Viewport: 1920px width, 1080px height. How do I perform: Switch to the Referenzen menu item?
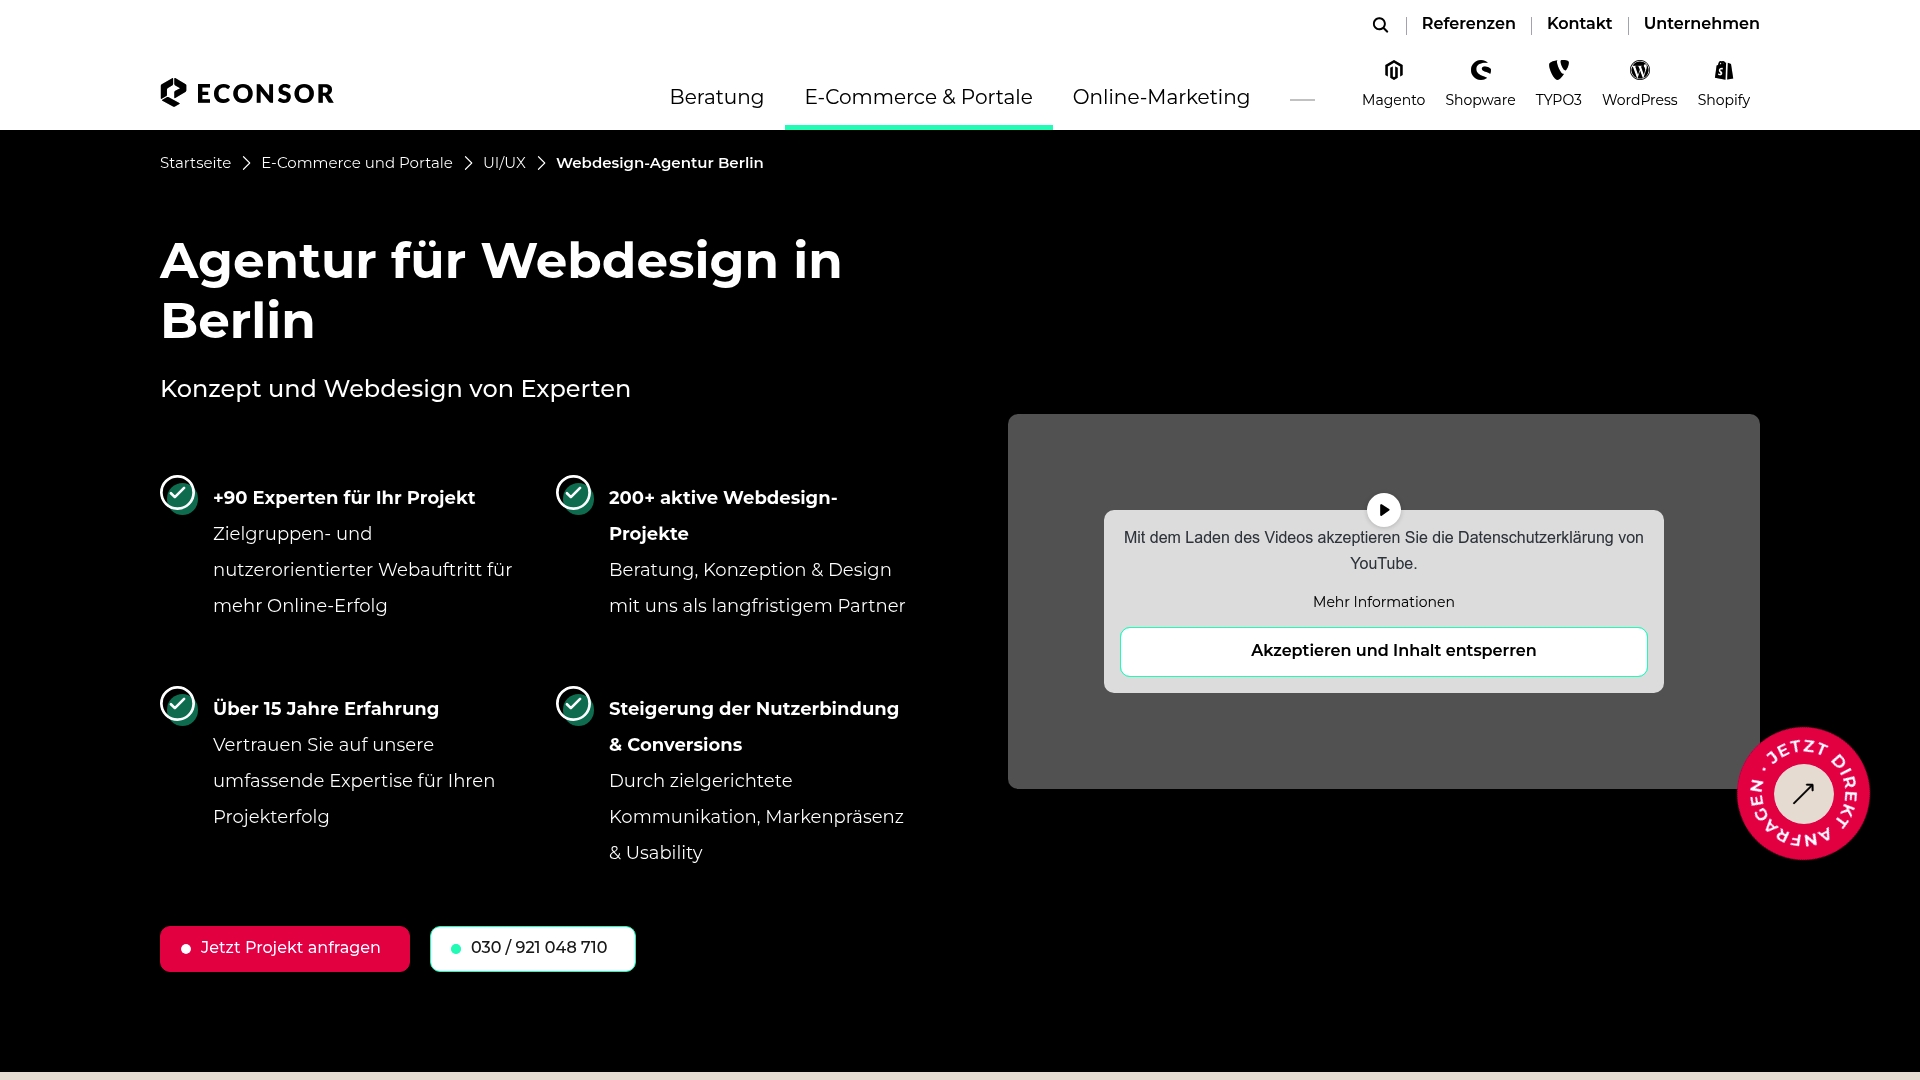(1468, 23)
